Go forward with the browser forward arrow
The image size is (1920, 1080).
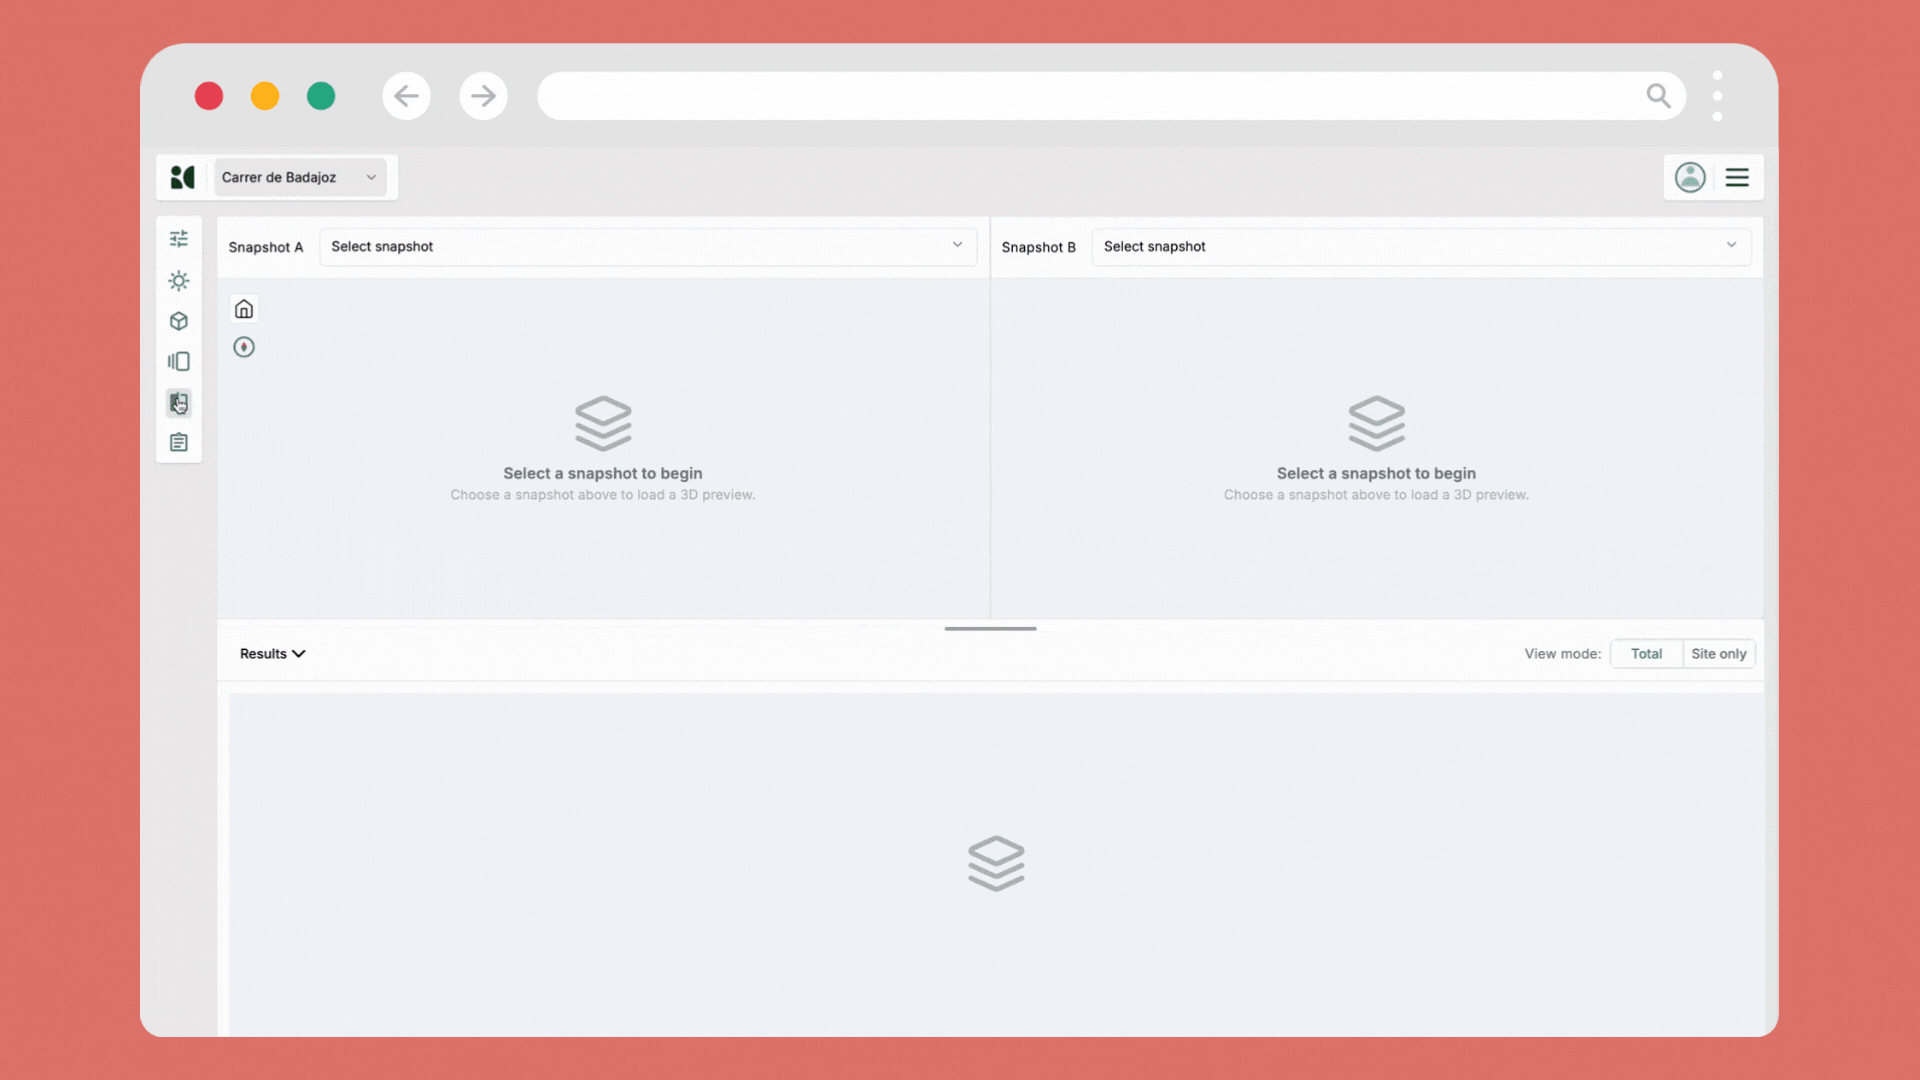point(483,96)
